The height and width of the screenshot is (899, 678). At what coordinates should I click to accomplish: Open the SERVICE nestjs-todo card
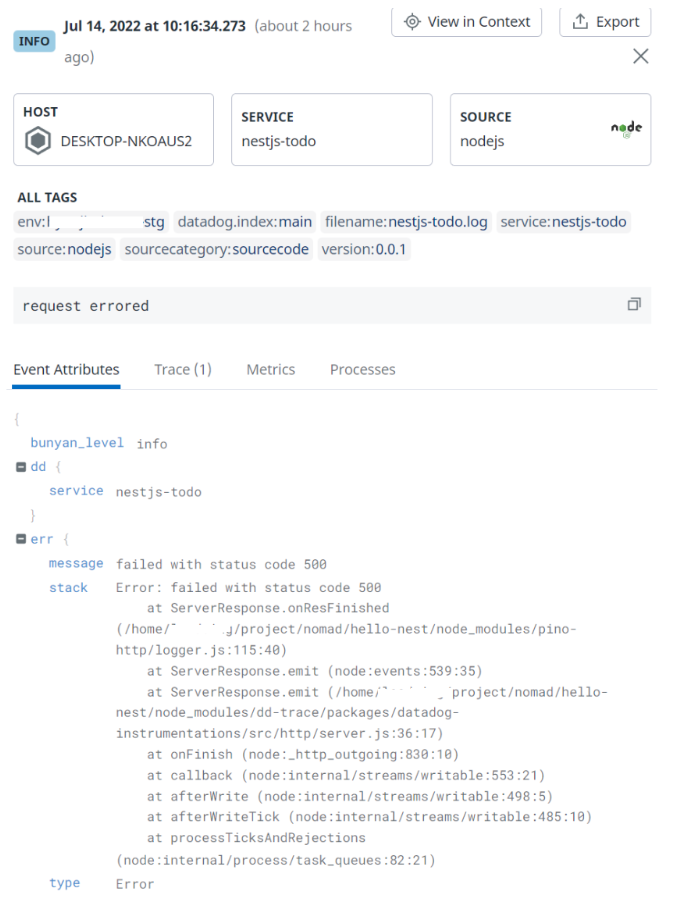coord(332,130)
